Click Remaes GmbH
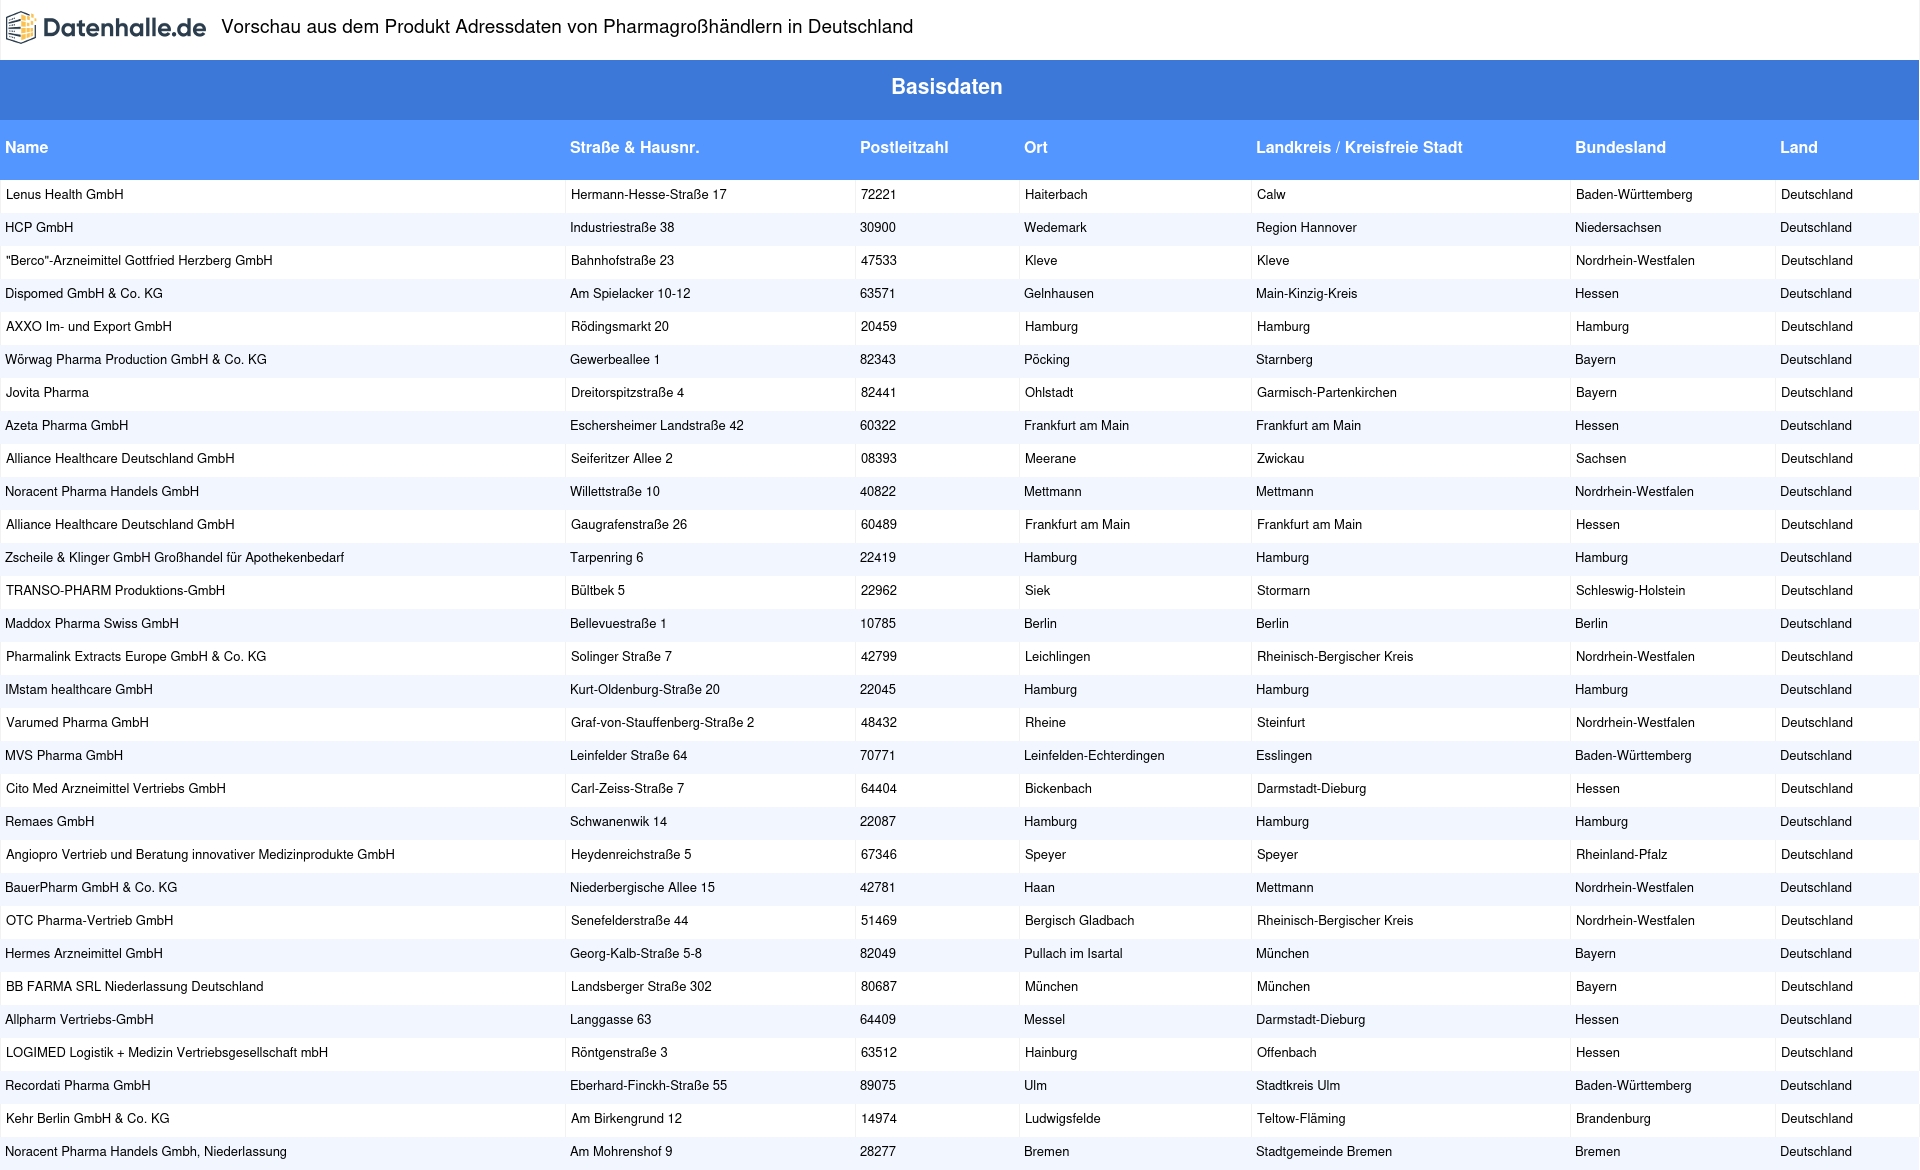The width and height of the screenshot is (1920, 1170). point(50,821)
